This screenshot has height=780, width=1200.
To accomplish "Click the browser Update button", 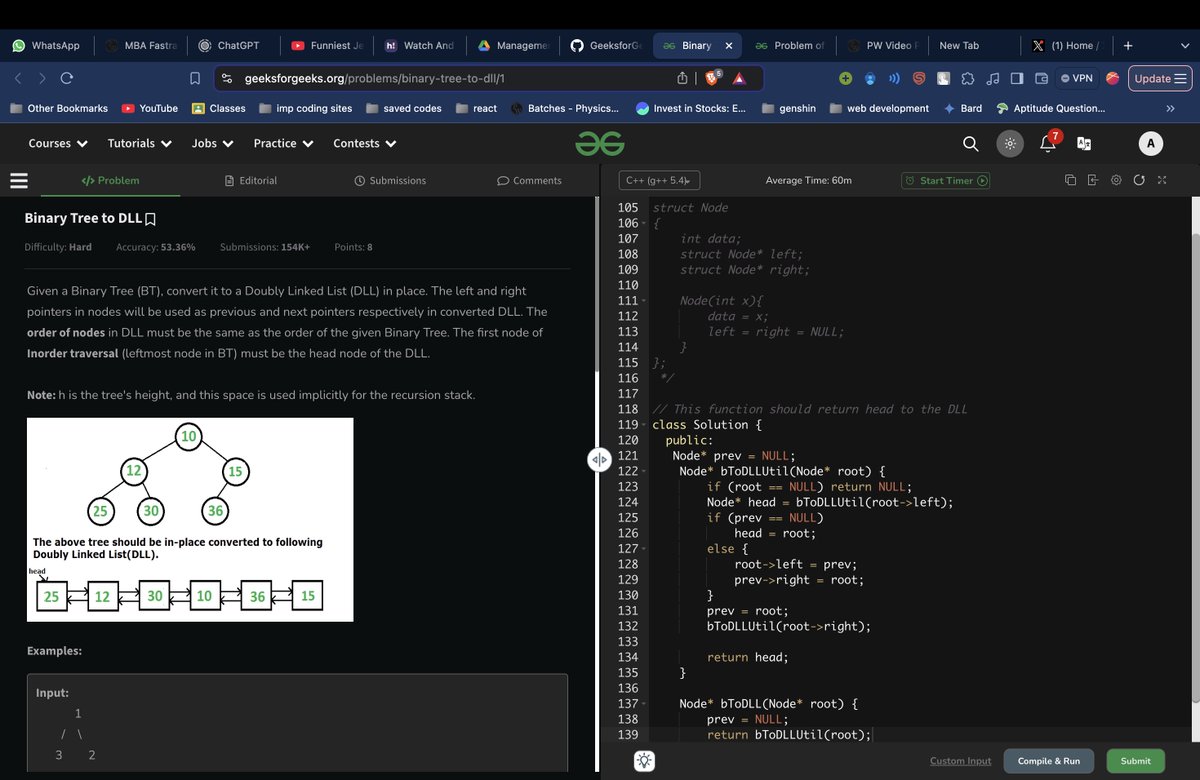I will pyautogui.click(x=1160, y=78).
